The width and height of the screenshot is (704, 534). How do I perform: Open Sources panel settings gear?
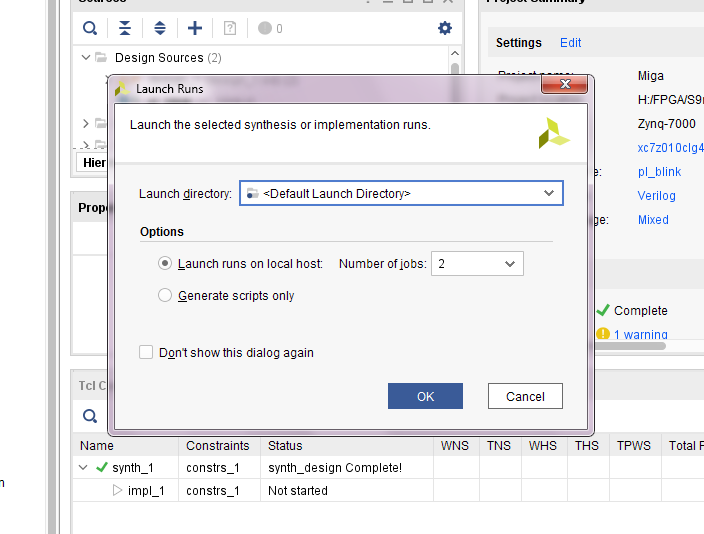point(444,28)
